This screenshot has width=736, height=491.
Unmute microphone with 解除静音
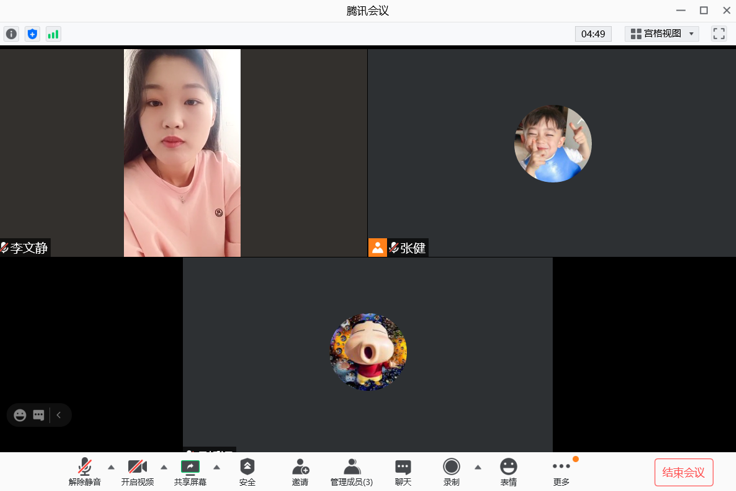point(85,472)
